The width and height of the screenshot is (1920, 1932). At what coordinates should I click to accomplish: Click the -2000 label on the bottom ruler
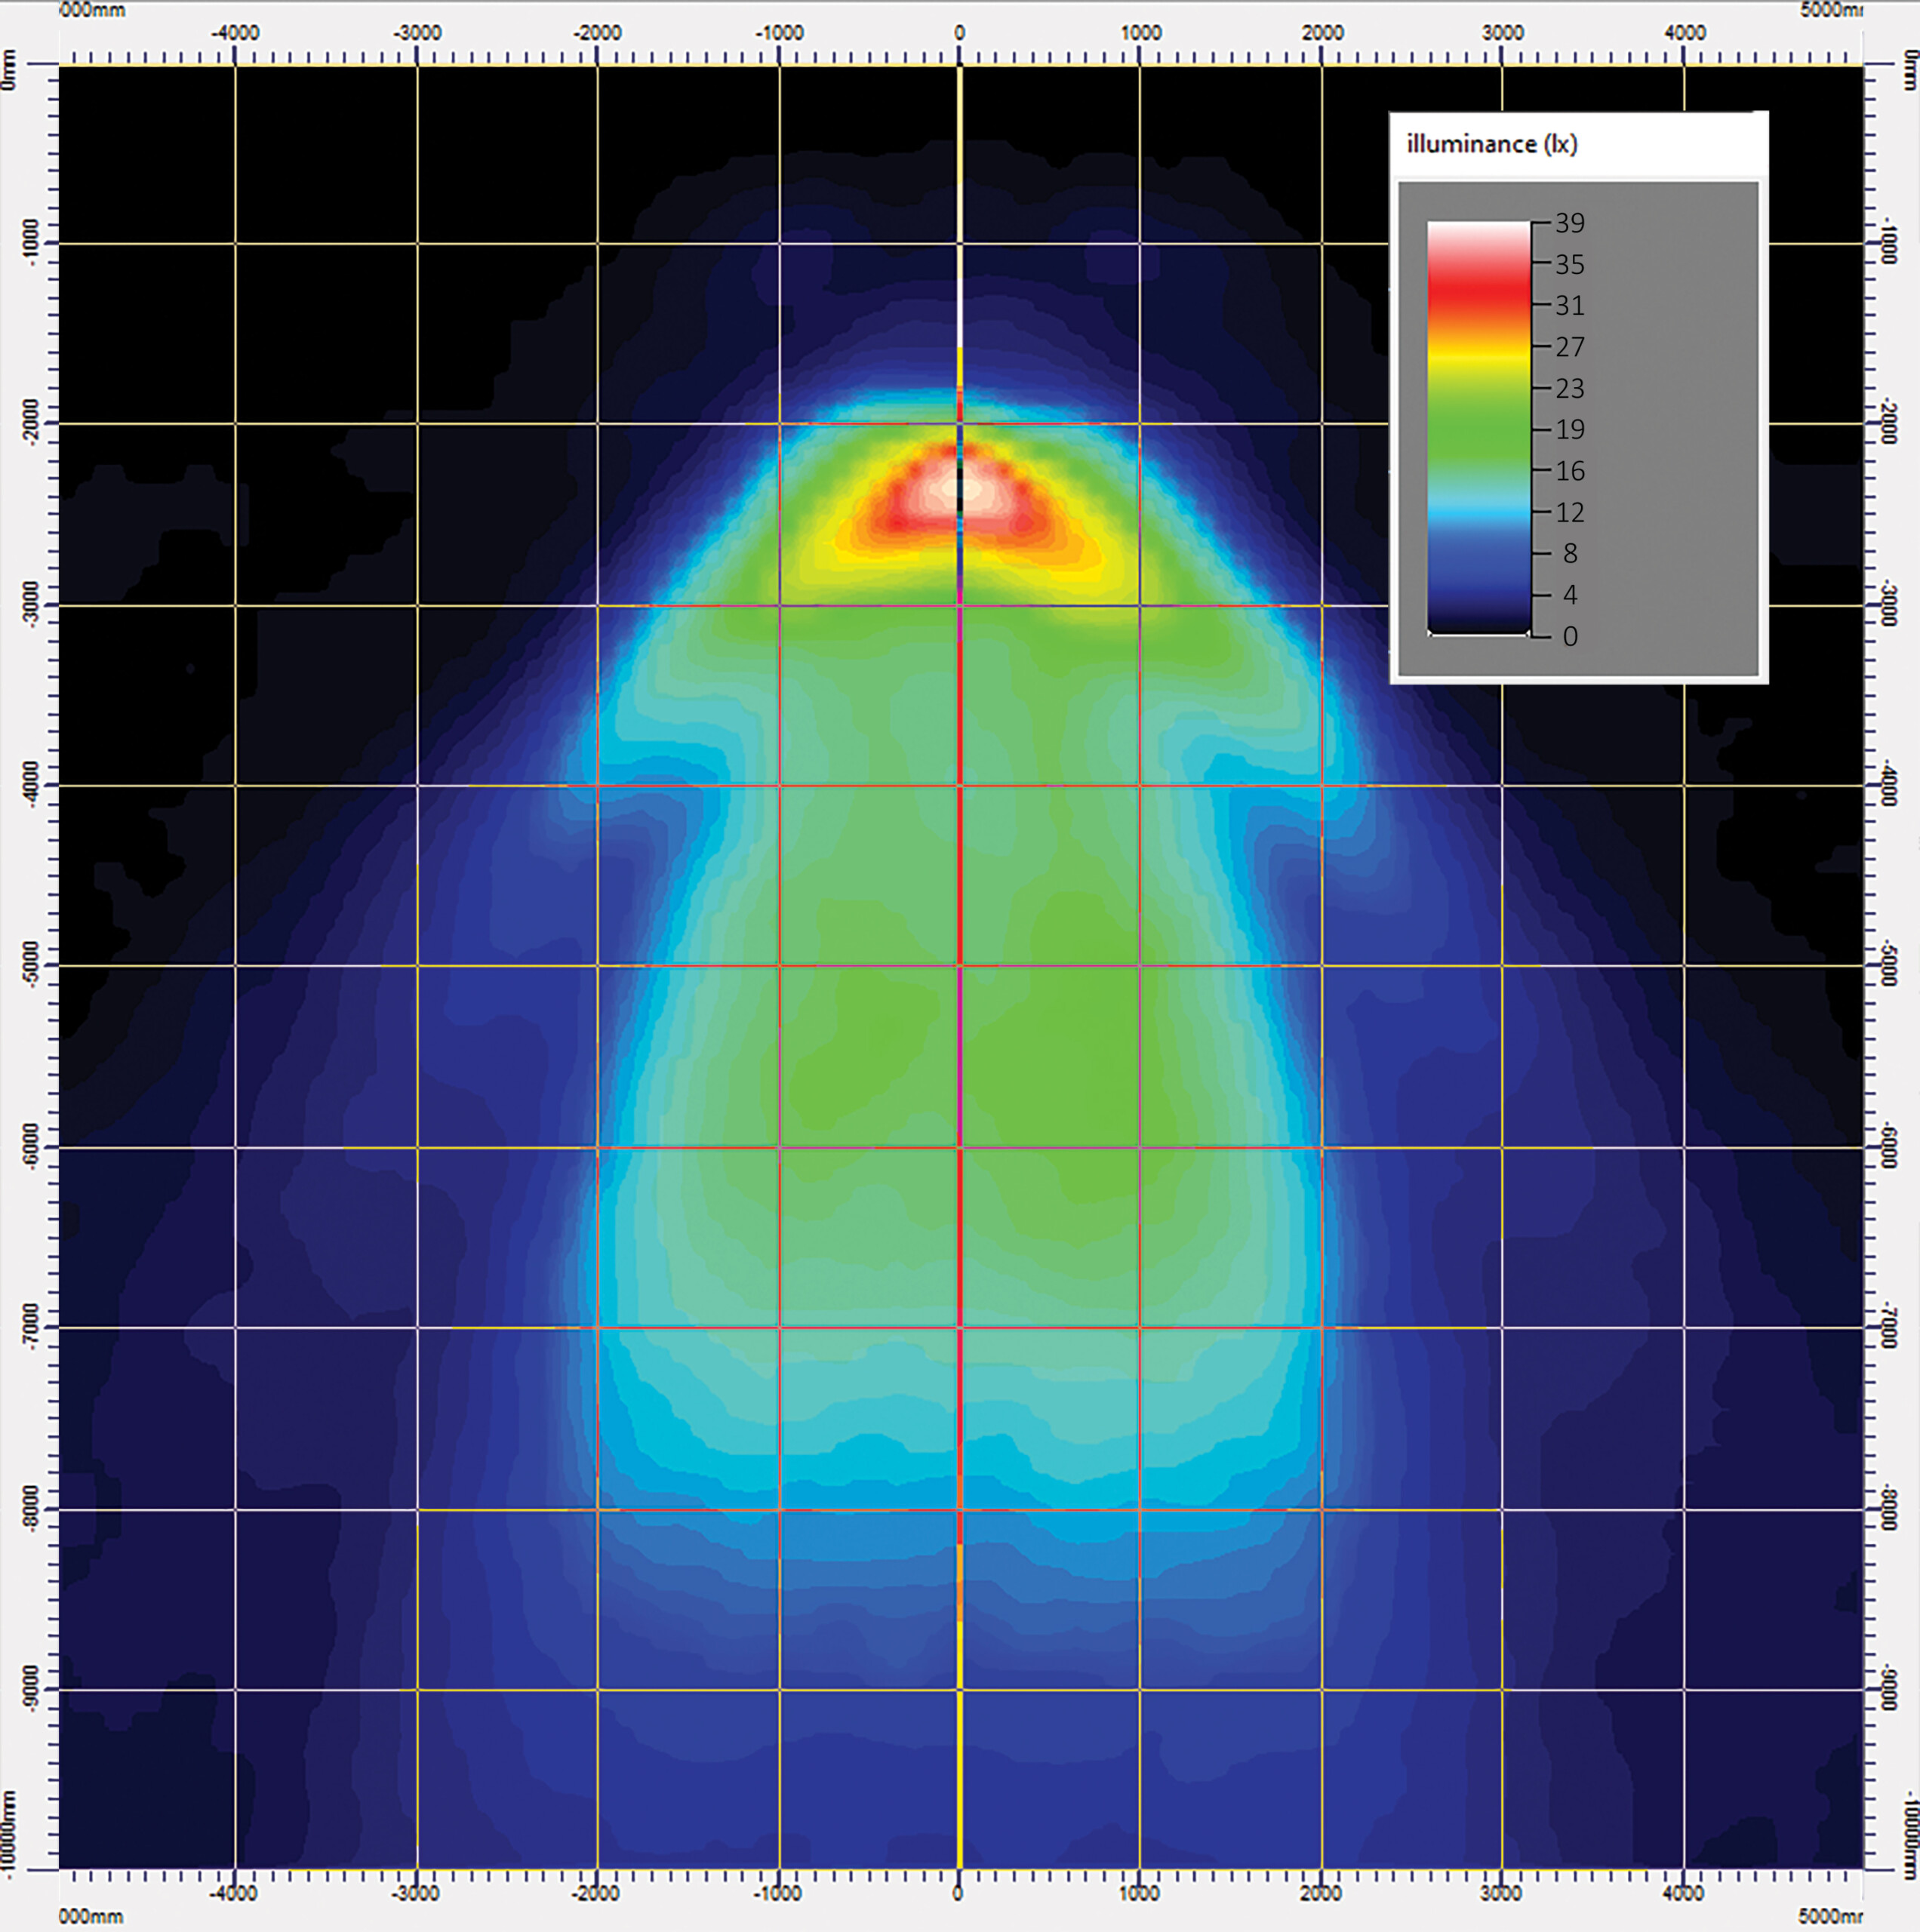pos(596,1893)
